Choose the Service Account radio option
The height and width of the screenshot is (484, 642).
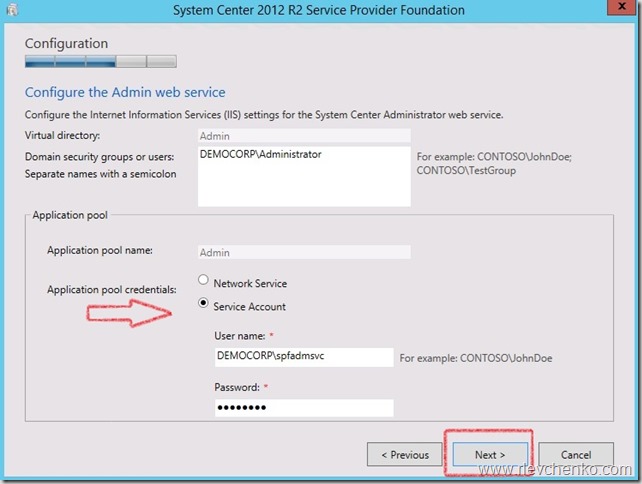(205, 305)
